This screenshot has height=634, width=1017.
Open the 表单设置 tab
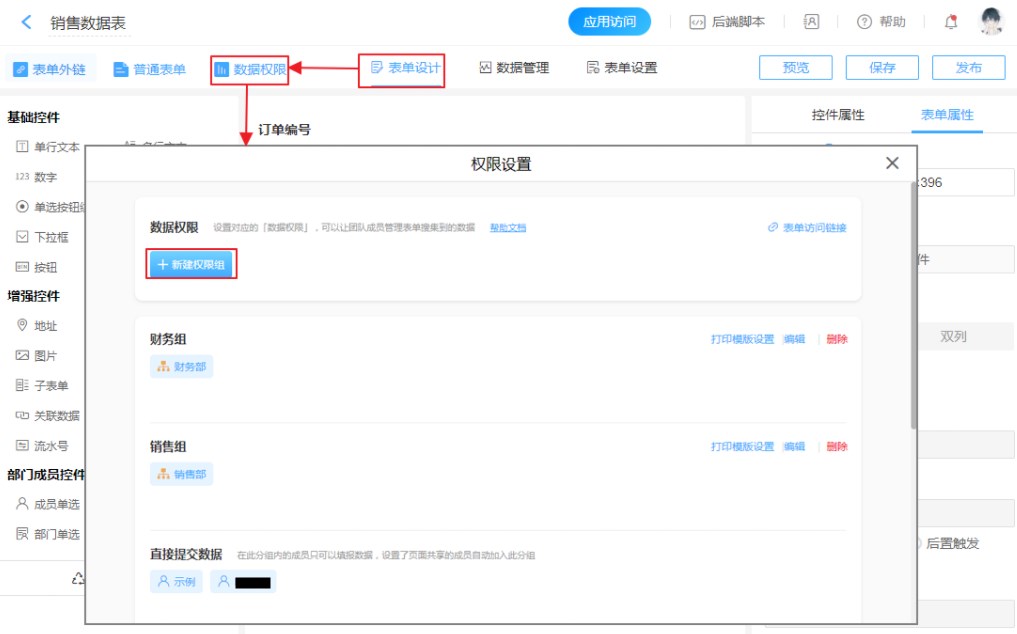click(x=621, y=68)
